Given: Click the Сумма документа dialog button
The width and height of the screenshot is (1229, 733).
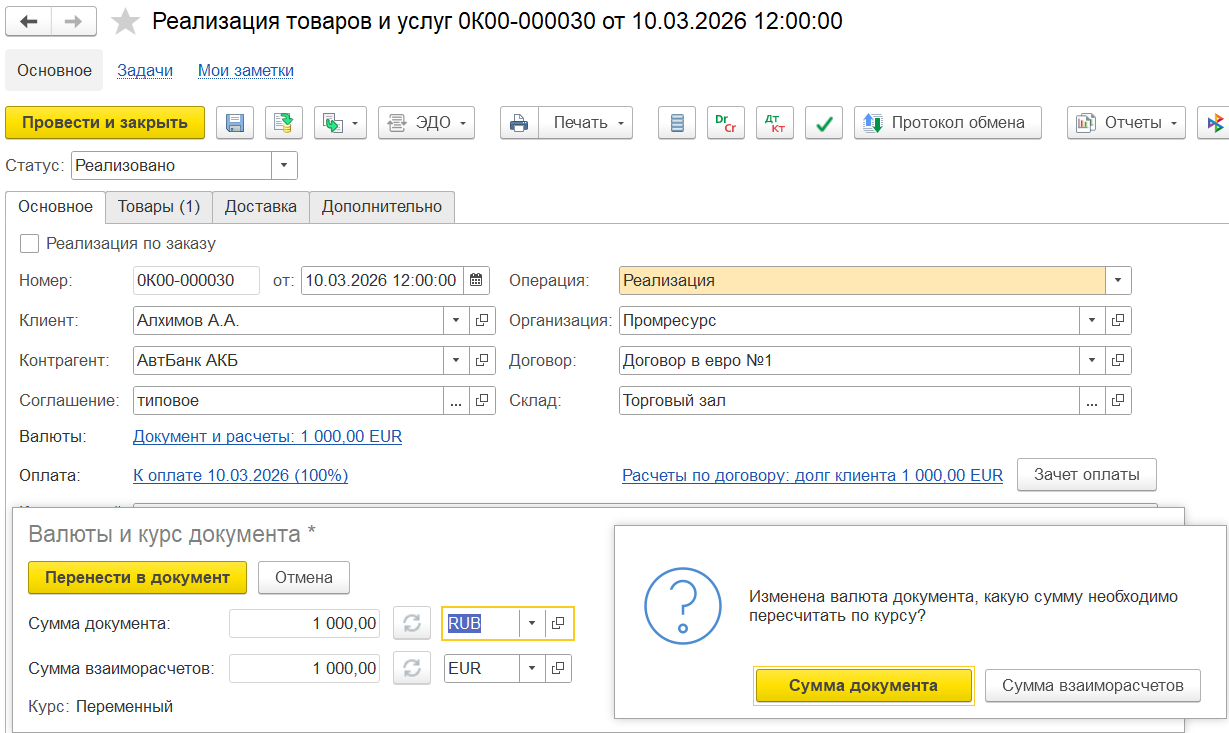Looking at the screenshot, I should [x=863, y=686].
